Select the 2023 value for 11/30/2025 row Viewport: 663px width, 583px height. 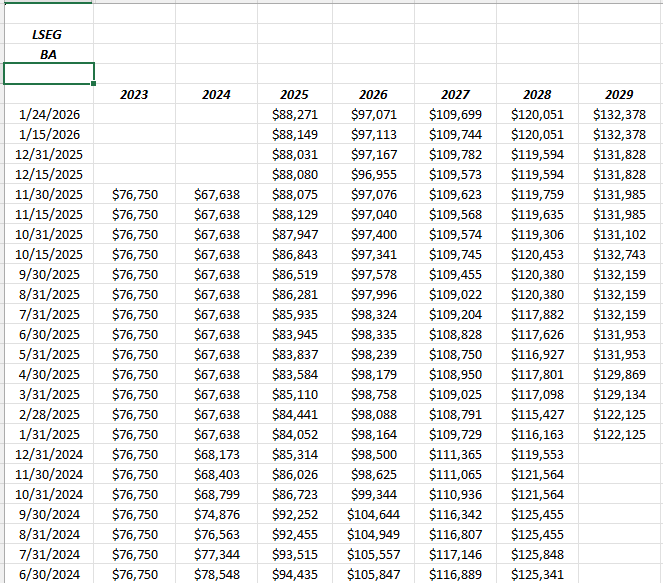coord(135,195)
